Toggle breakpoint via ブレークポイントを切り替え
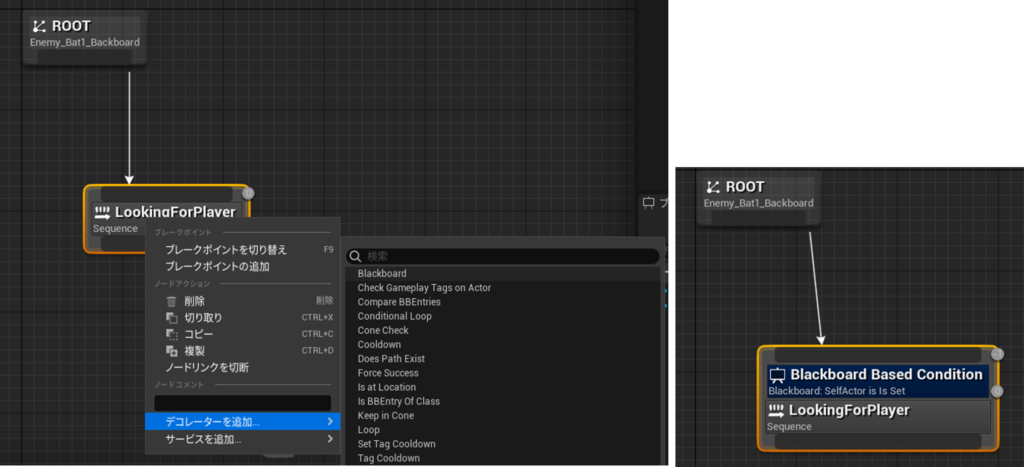 (x=225, y=250)
